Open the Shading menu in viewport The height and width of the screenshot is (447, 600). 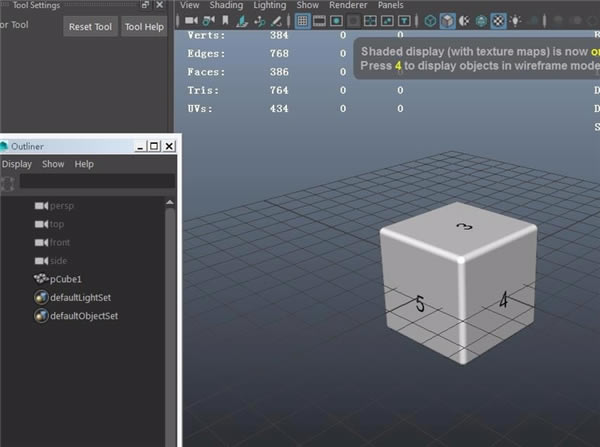[x=225, y=5]
